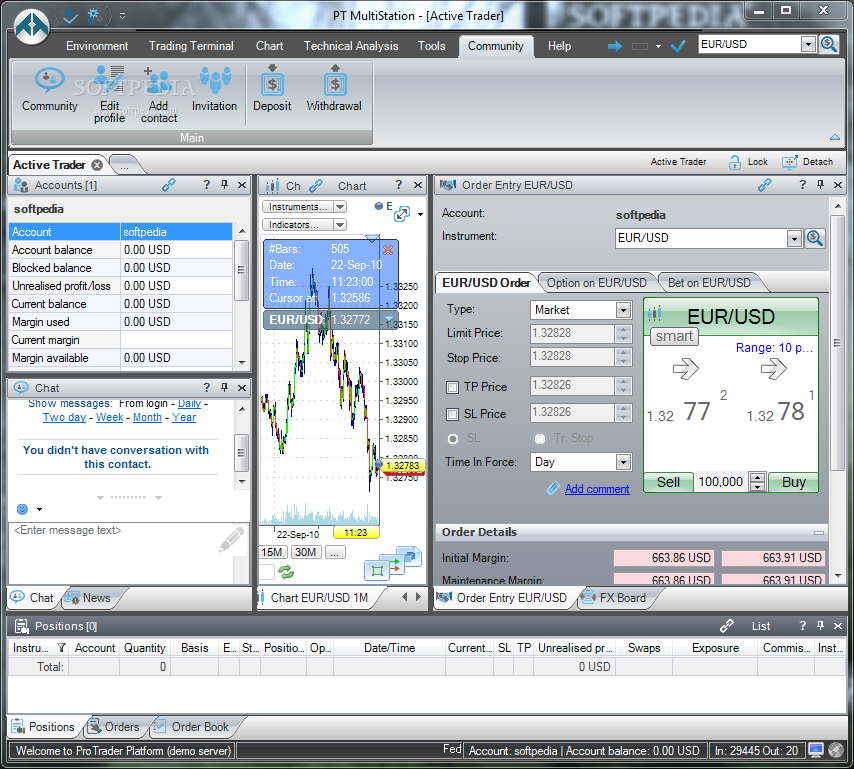Open the top symbol EUR/USD dropdown
Image resolution: width=854 pixels, height=769 pixels.
pos(808,44)
